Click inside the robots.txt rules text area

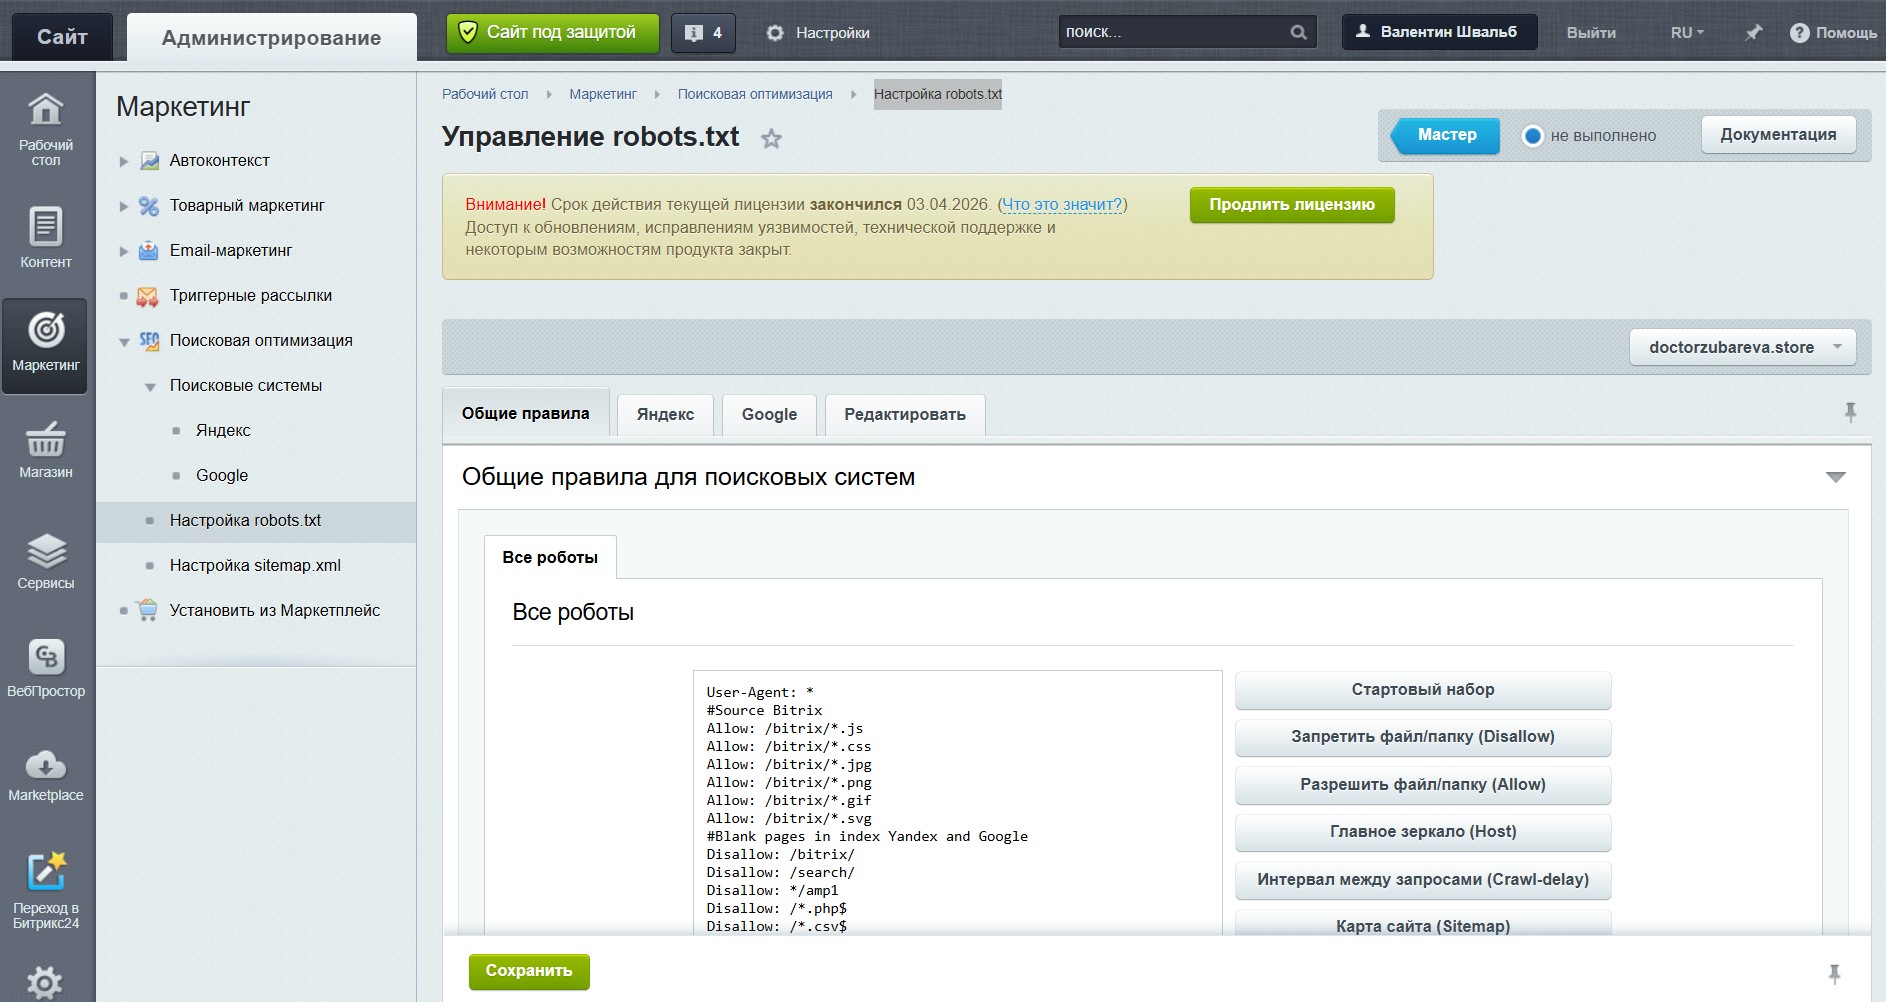[x=958, y=805]
